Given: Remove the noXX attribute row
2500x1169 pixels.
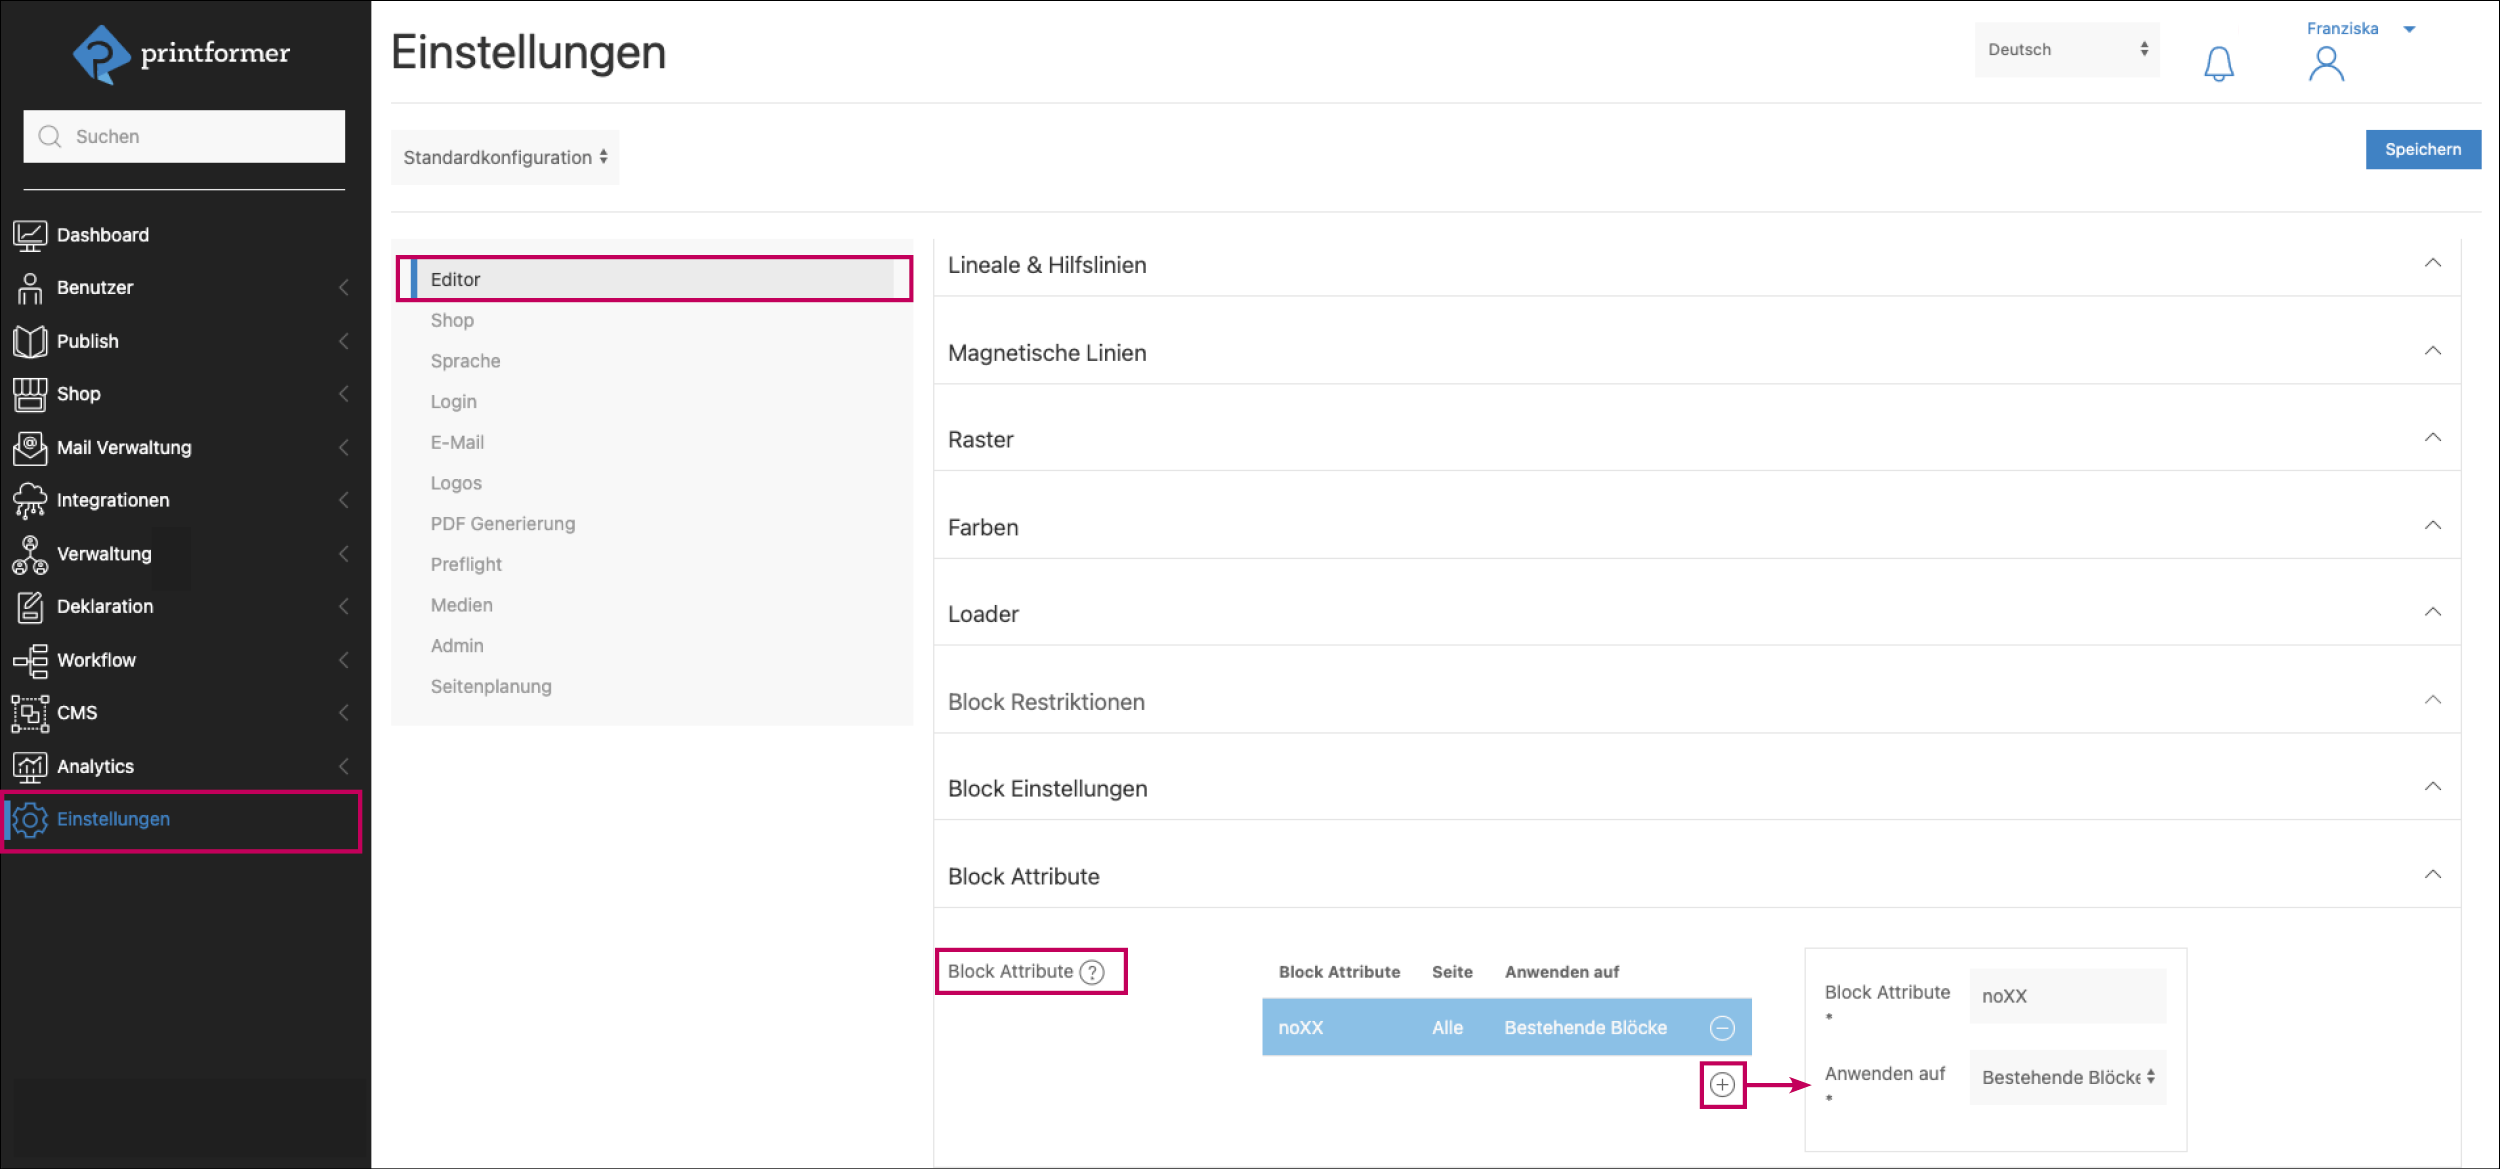Looking at the screenshot, I should [1722, 1028].
